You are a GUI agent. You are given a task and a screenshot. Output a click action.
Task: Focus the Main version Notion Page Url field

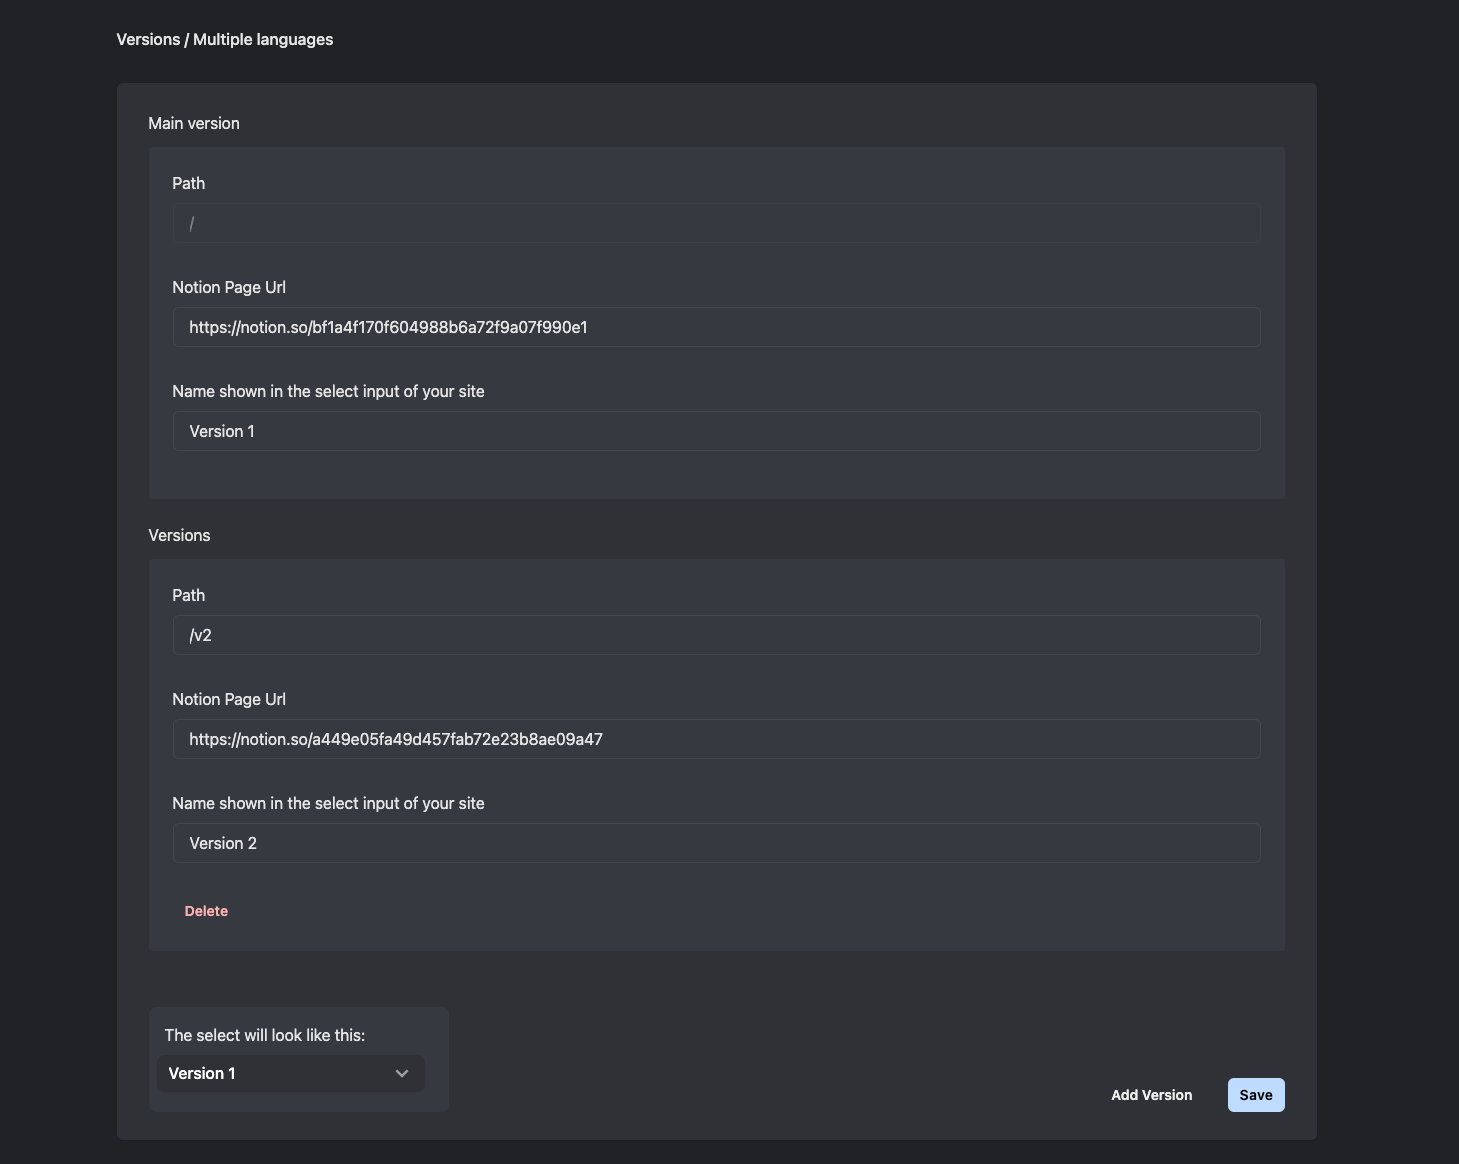point(716,327)
